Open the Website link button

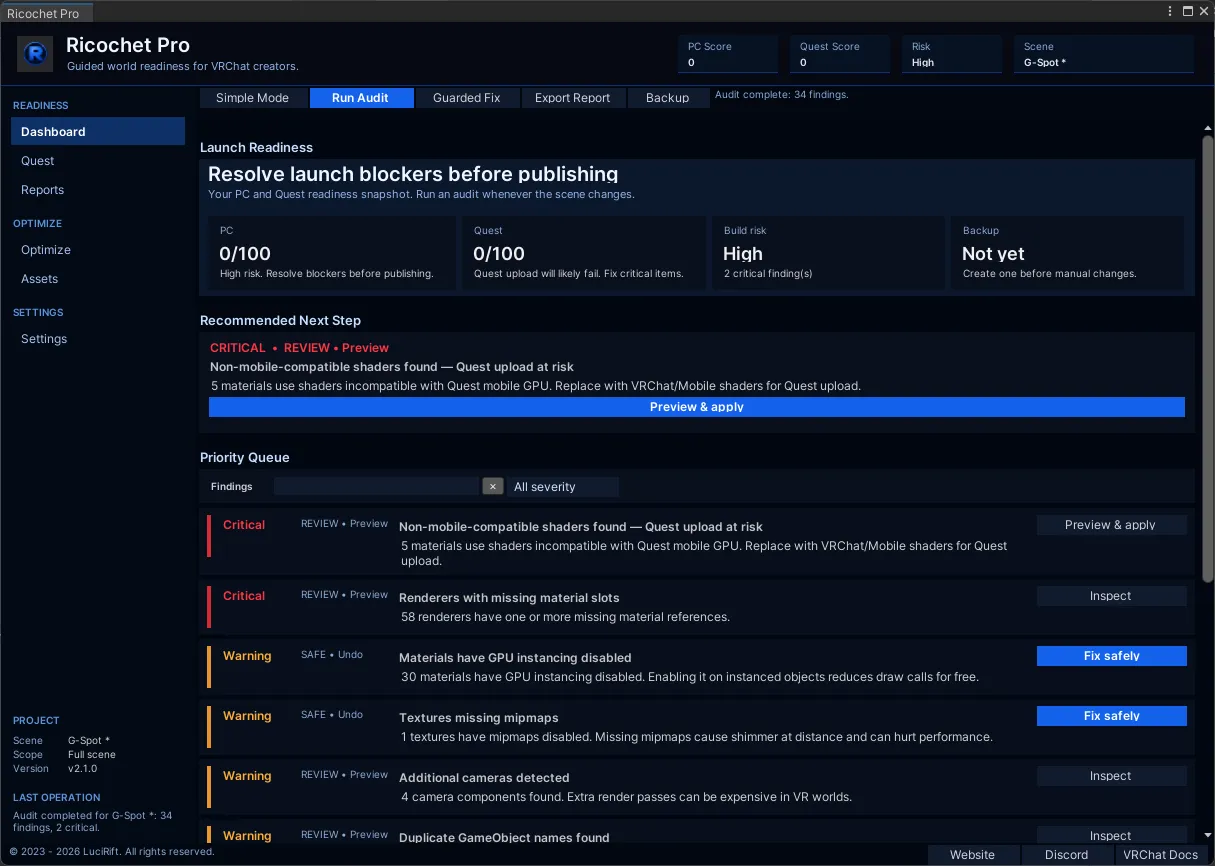[x=972, y=855]
